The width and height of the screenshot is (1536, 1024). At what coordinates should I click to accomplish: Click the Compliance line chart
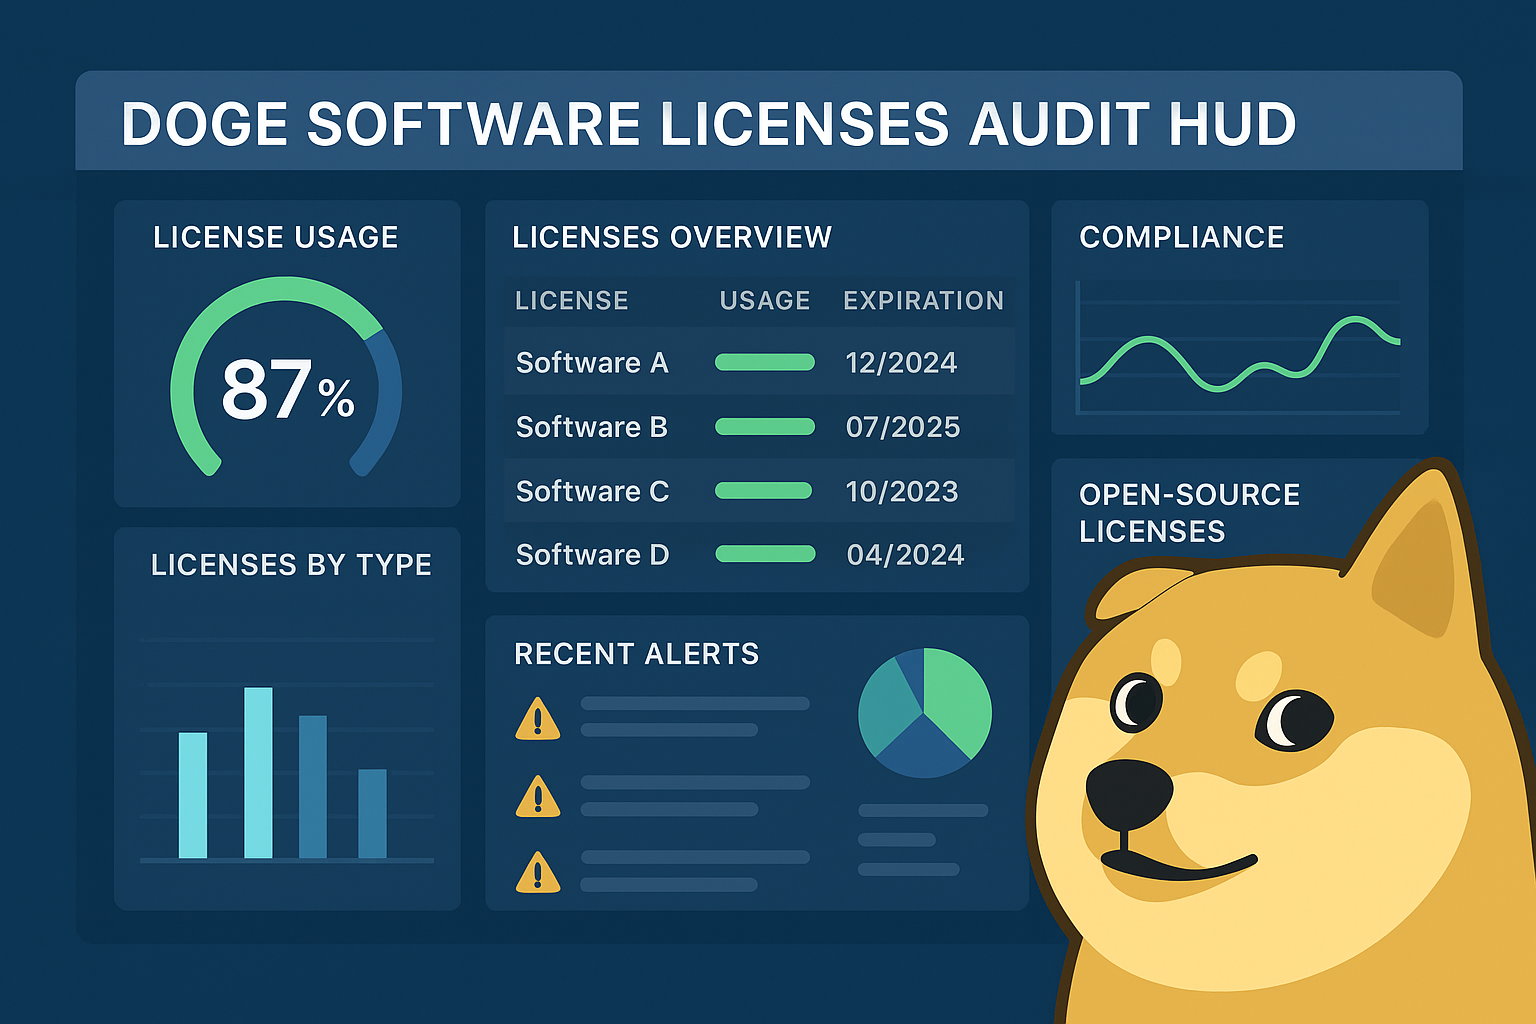1240,355
